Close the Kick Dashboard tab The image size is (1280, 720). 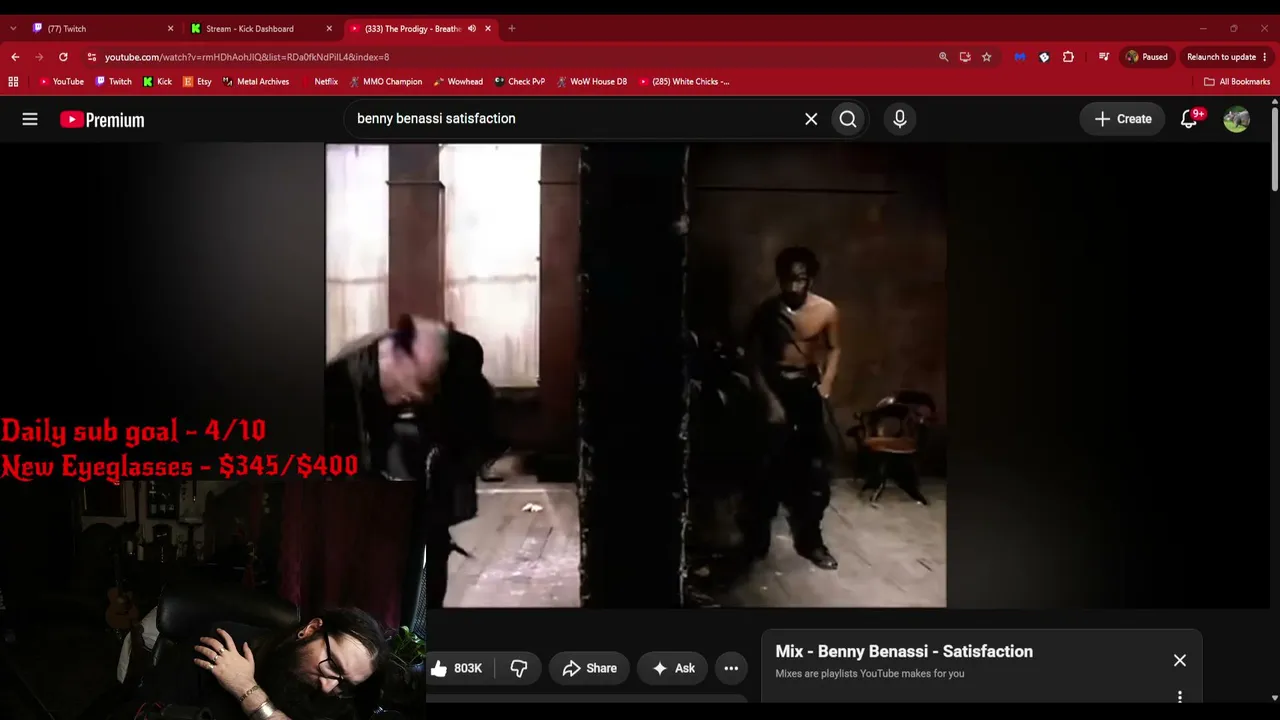pos(329,29)
